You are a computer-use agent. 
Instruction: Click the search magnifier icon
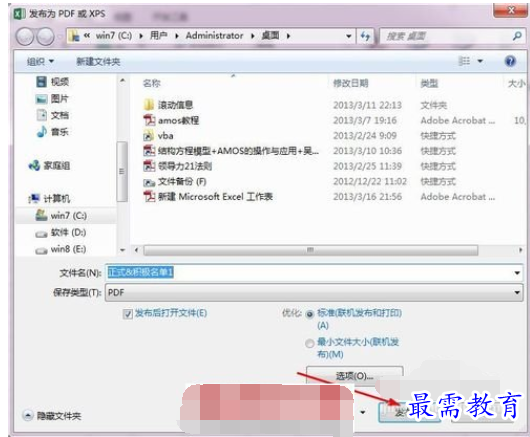517,35
